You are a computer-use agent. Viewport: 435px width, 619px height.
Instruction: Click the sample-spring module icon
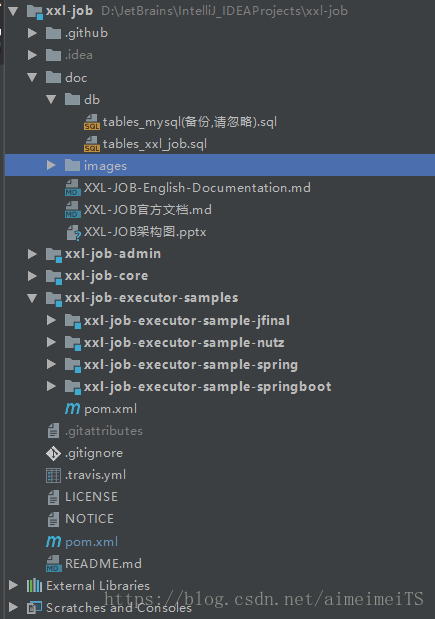pos(73,365)
